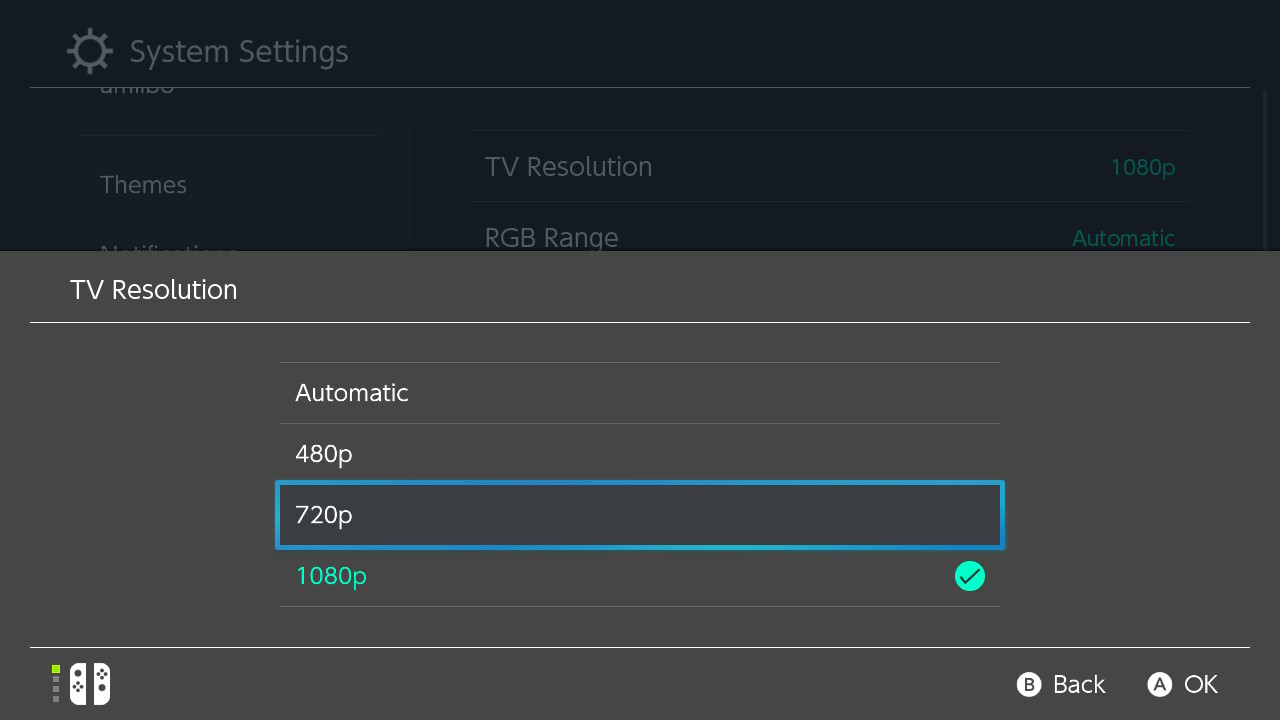Select the partially hidden Notifications sidebar item
1280x720 pixels.
(x=168, y=246)
